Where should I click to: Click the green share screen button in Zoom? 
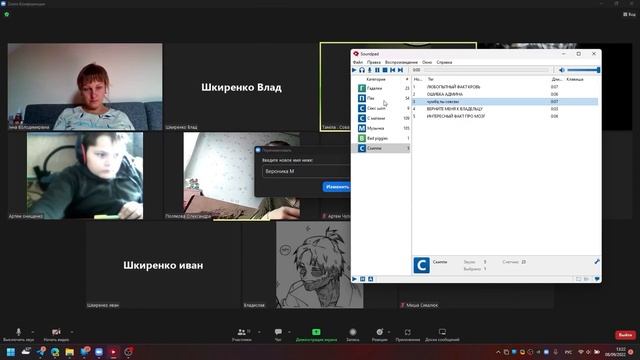point(316,334)
